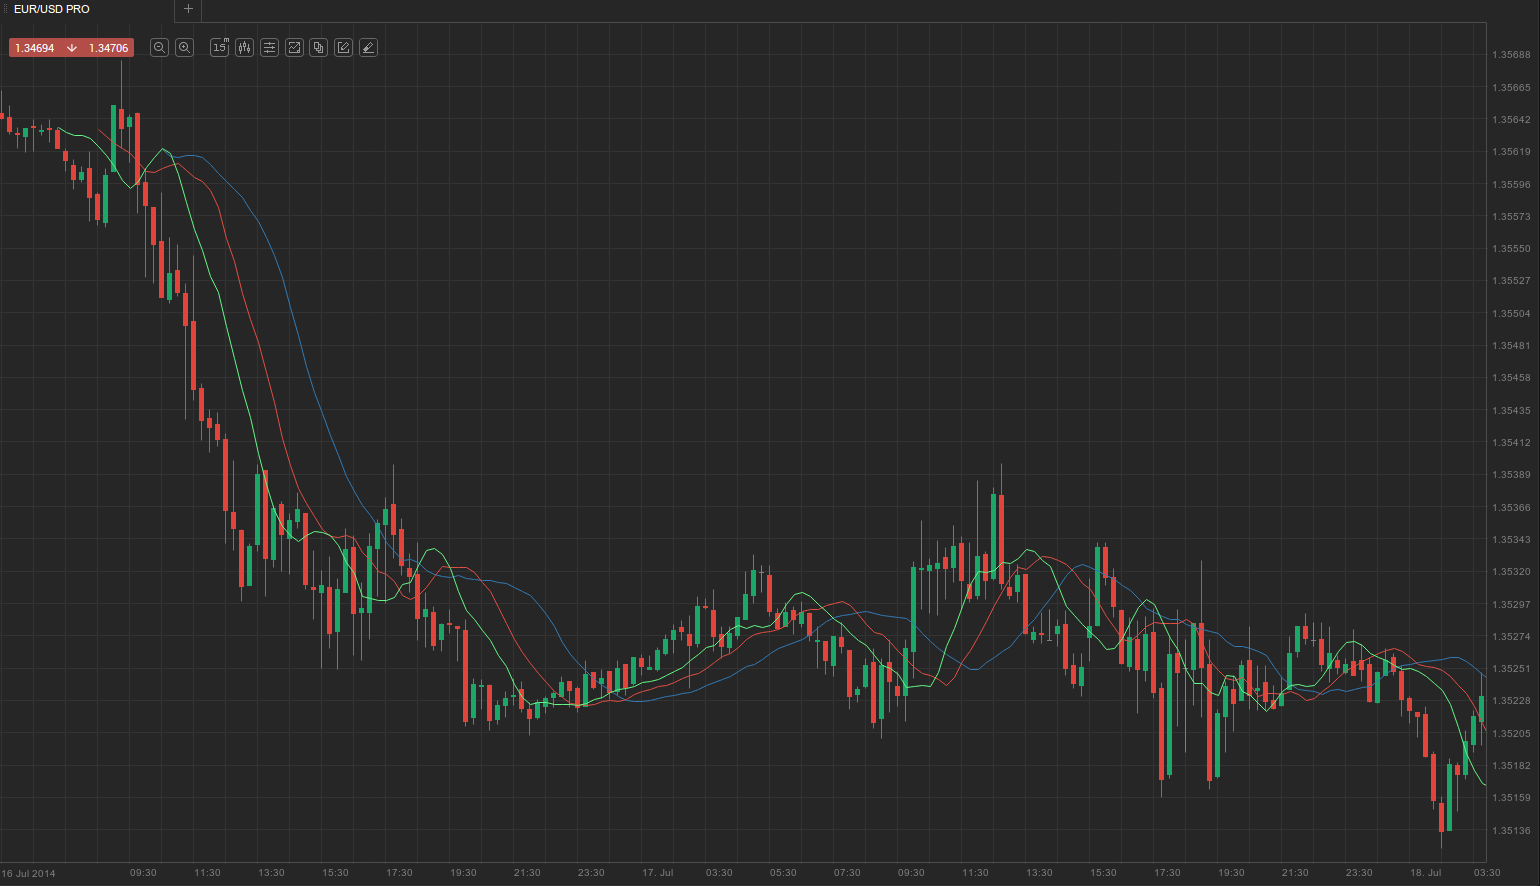Click the 1.35228 price axis label
Viewport: 1540px width, 886px height.
click(1511, 701)
